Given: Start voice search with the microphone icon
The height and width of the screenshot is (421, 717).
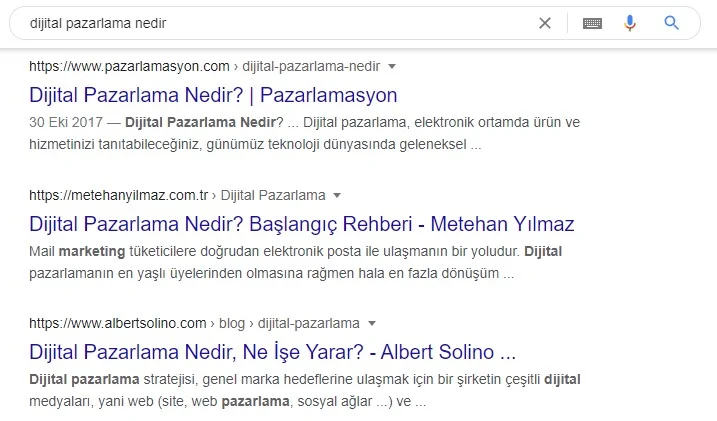Looking at the screenshot, I should 630,23.
